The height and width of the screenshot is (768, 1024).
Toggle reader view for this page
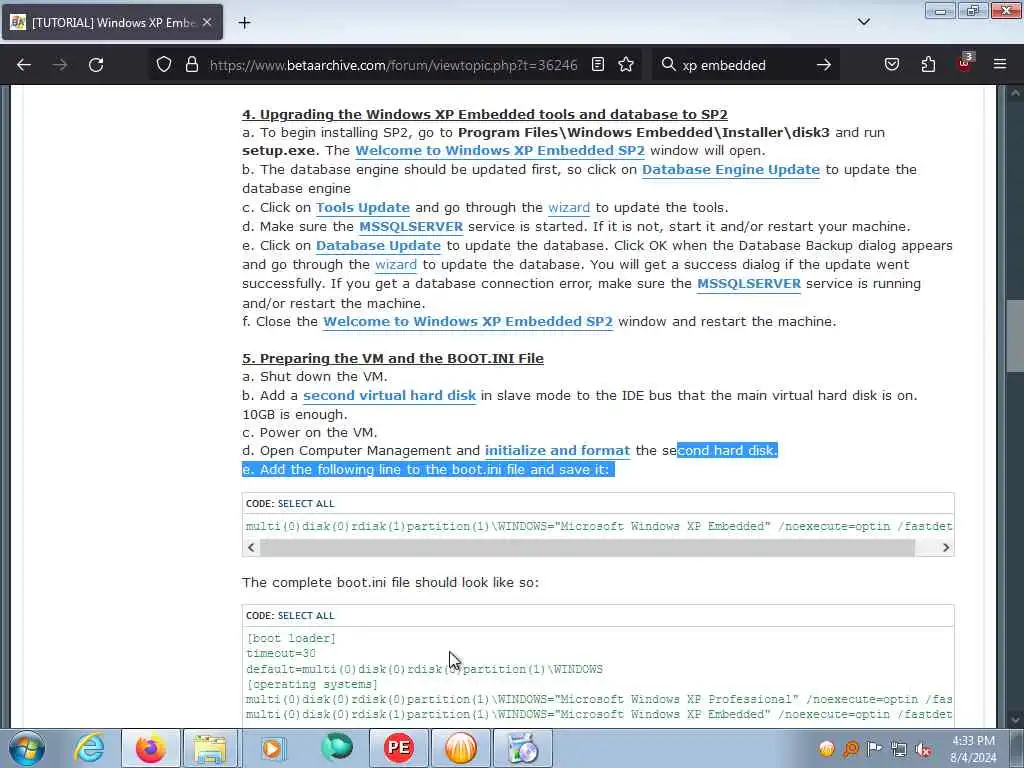pyautogui.click(x=598, y=65)
